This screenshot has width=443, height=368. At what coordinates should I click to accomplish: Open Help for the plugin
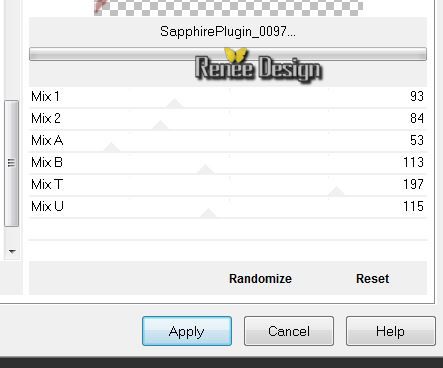(x=390, y=331)
